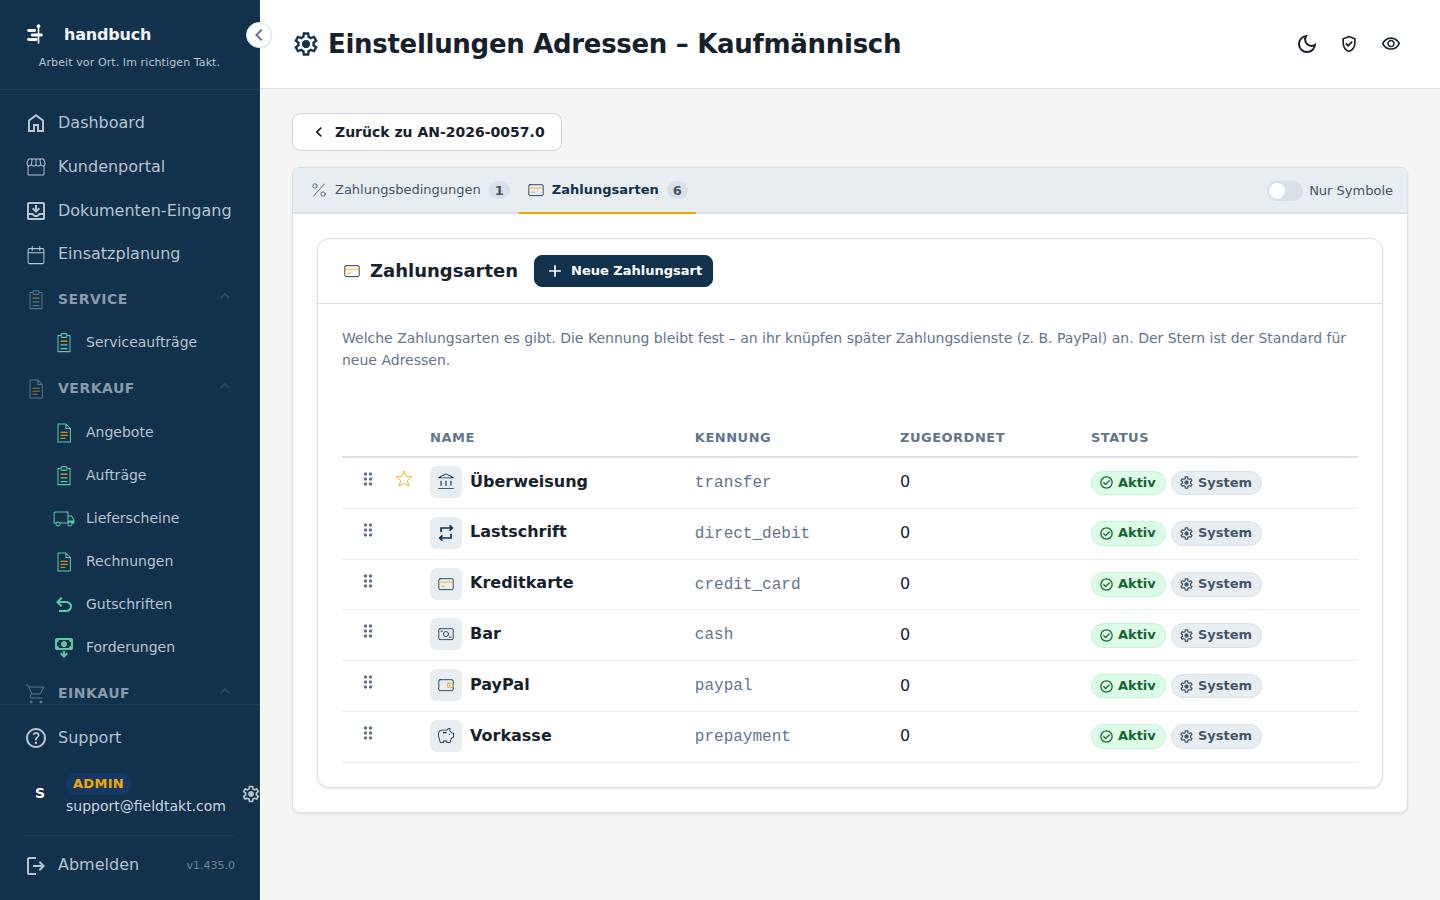The width and height of the screenshot is (1440, 900).
Task: Enable the Nur Symbole switch
Action: (1284, 191)
